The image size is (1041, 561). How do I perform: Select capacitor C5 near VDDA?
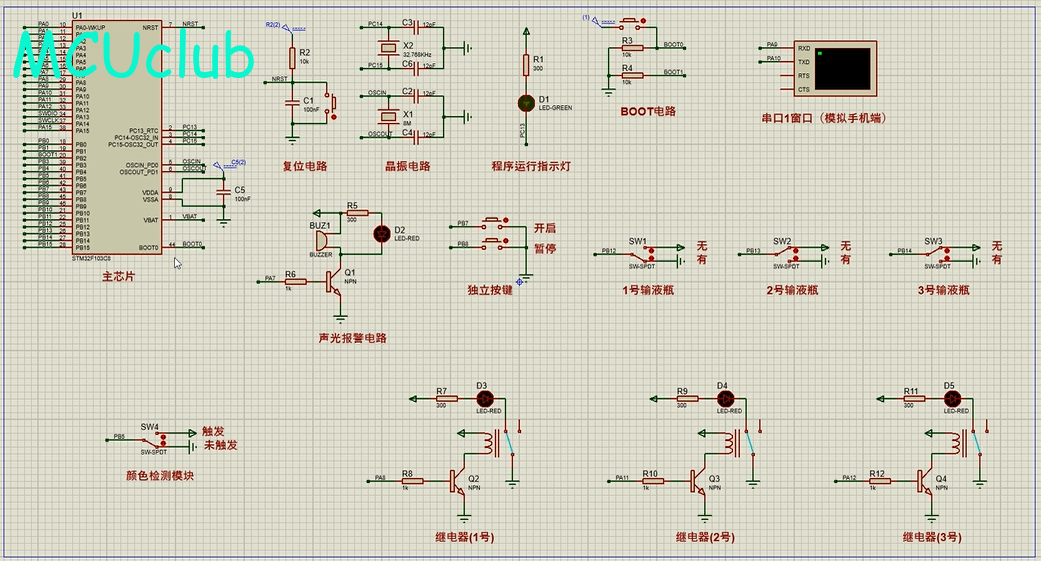tap(224, 191)
